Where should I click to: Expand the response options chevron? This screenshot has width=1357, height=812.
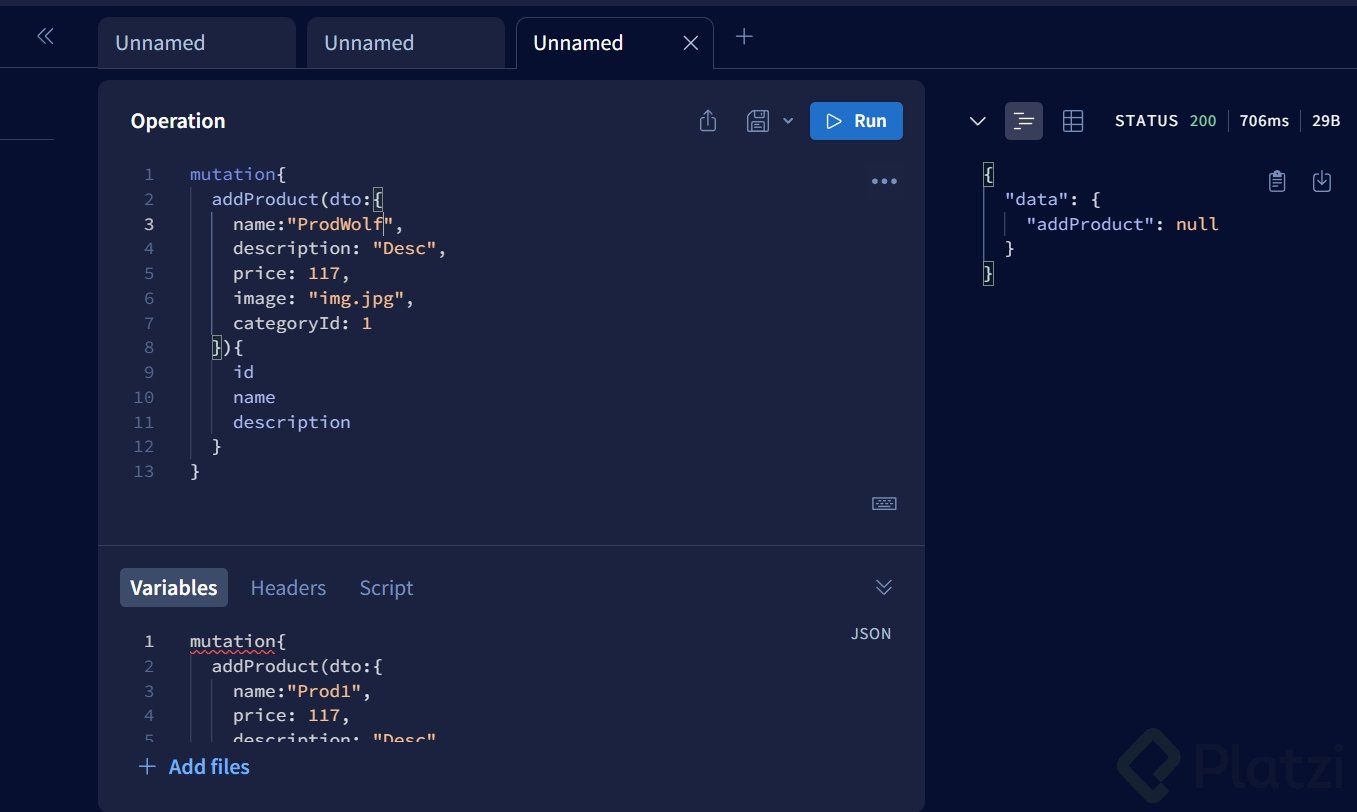978,121
